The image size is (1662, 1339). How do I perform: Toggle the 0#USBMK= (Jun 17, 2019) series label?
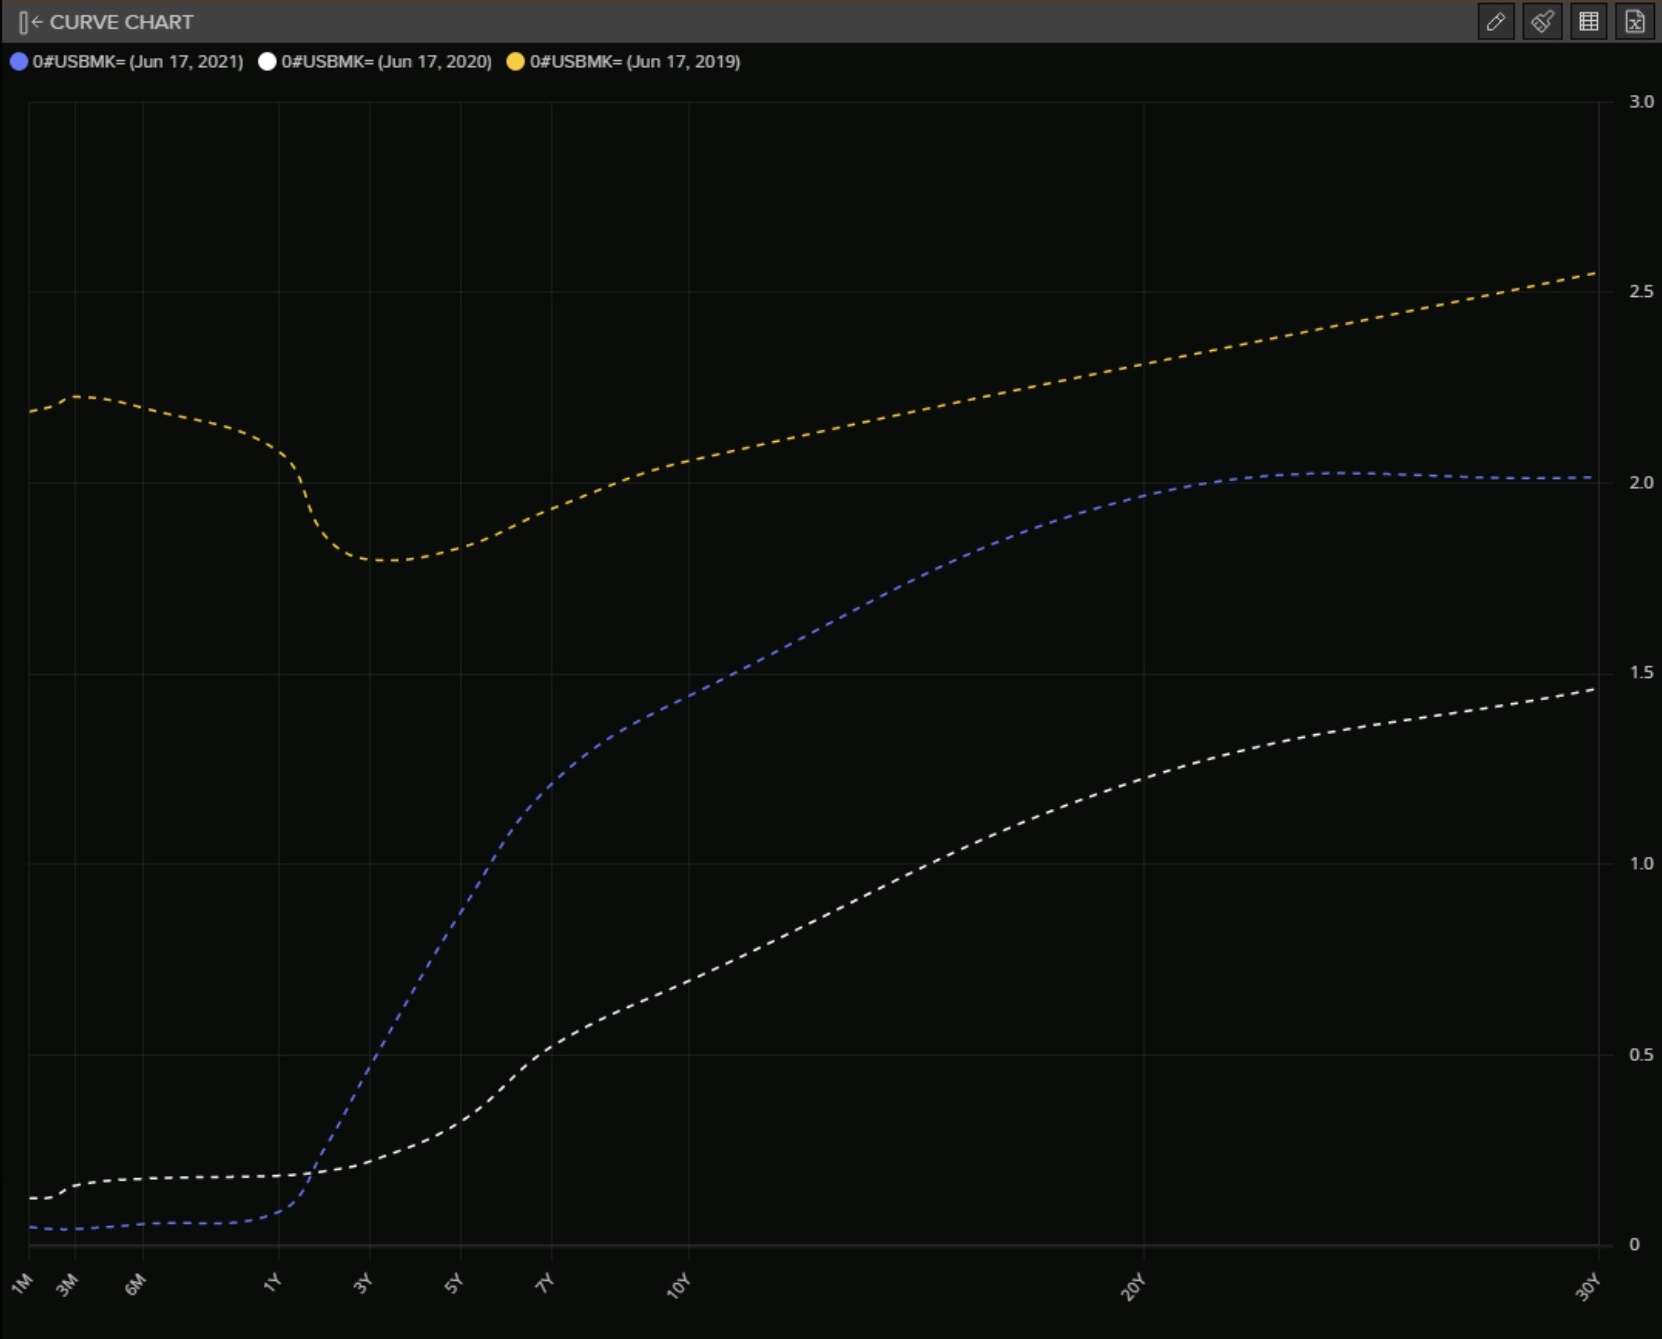click(x=635, y=62)
